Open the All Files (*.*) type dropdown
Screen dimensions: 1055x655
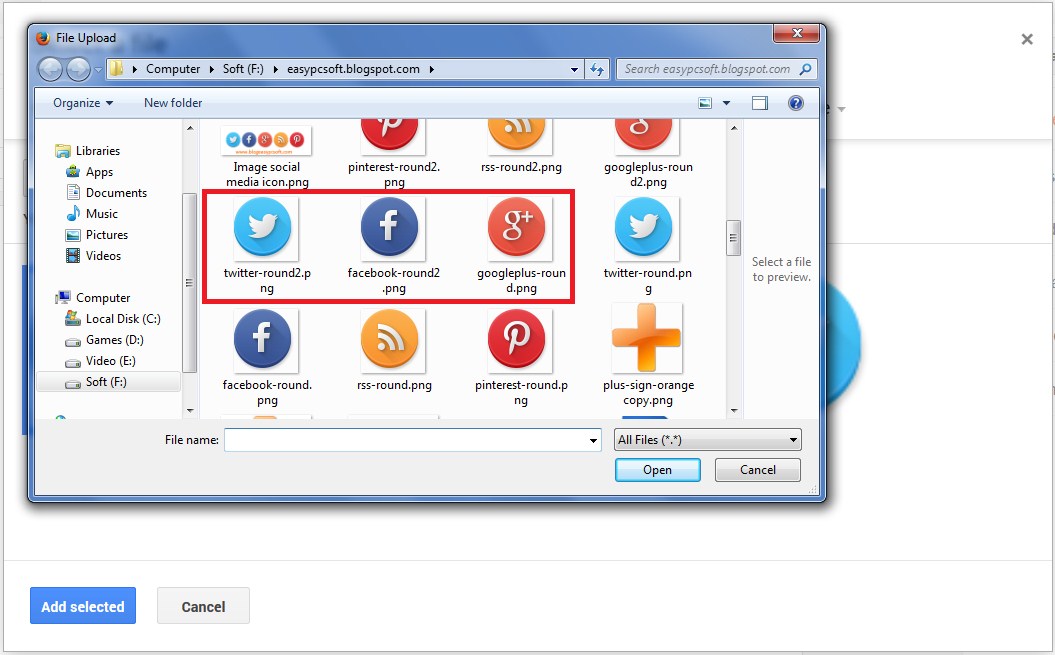pyautogui.click(x=707, y=440)
